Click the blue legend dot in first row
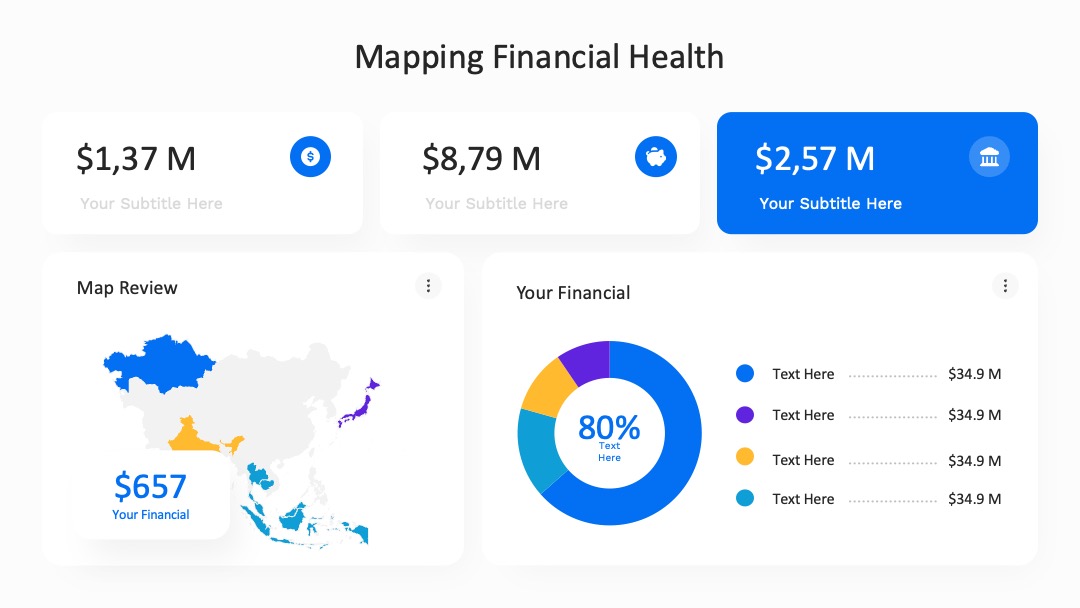The image size is (1080, 608). [745, 373]
